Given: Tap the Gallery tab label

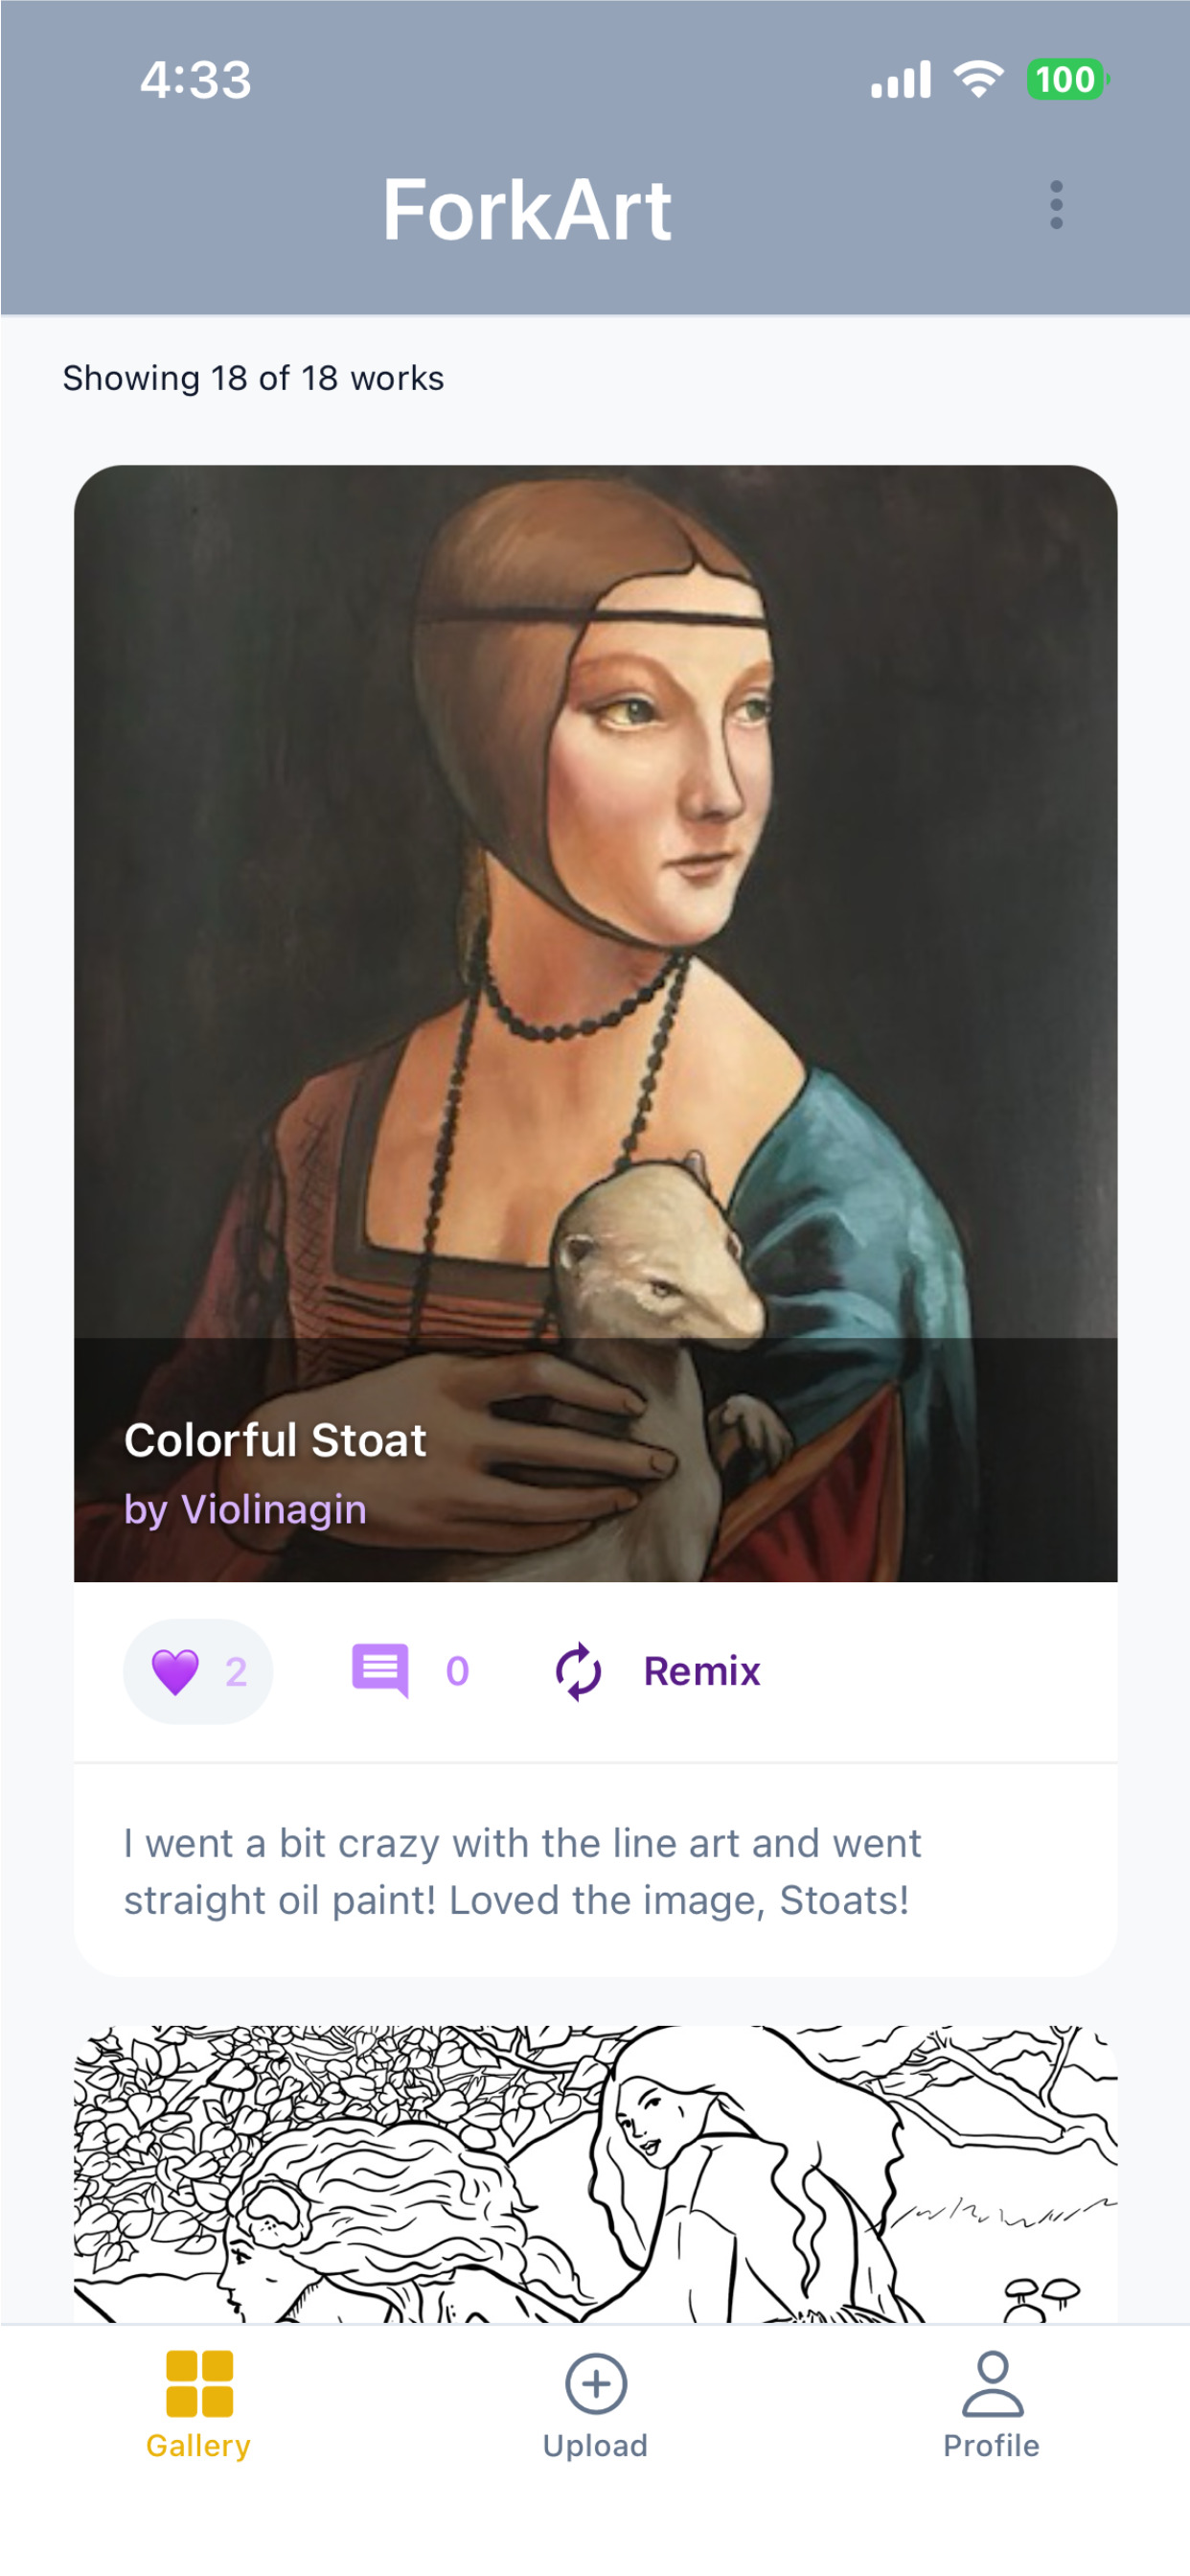Looking at the screenshot, I should coord(199,2446).
